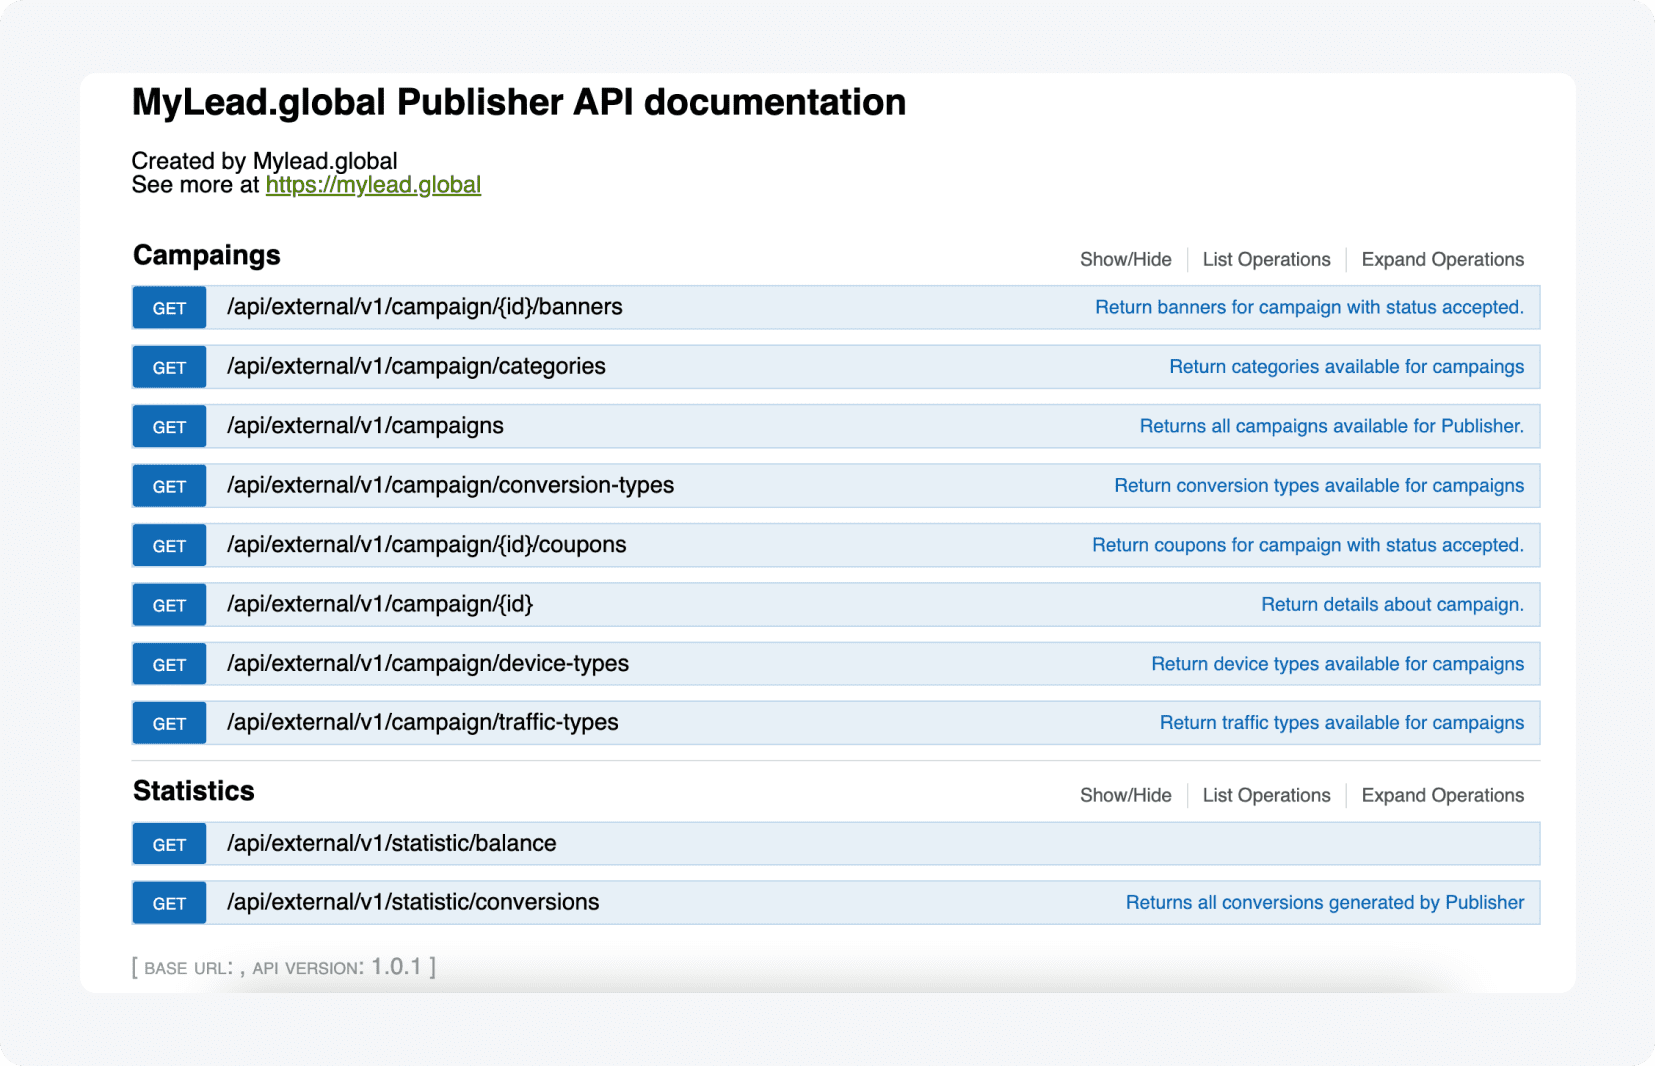The height and width of the screenshot is (1066, 1655).
Task: Toggle Show/Hide for the Campaings section
Action: pyautogui.click(x=1125, y=259)
